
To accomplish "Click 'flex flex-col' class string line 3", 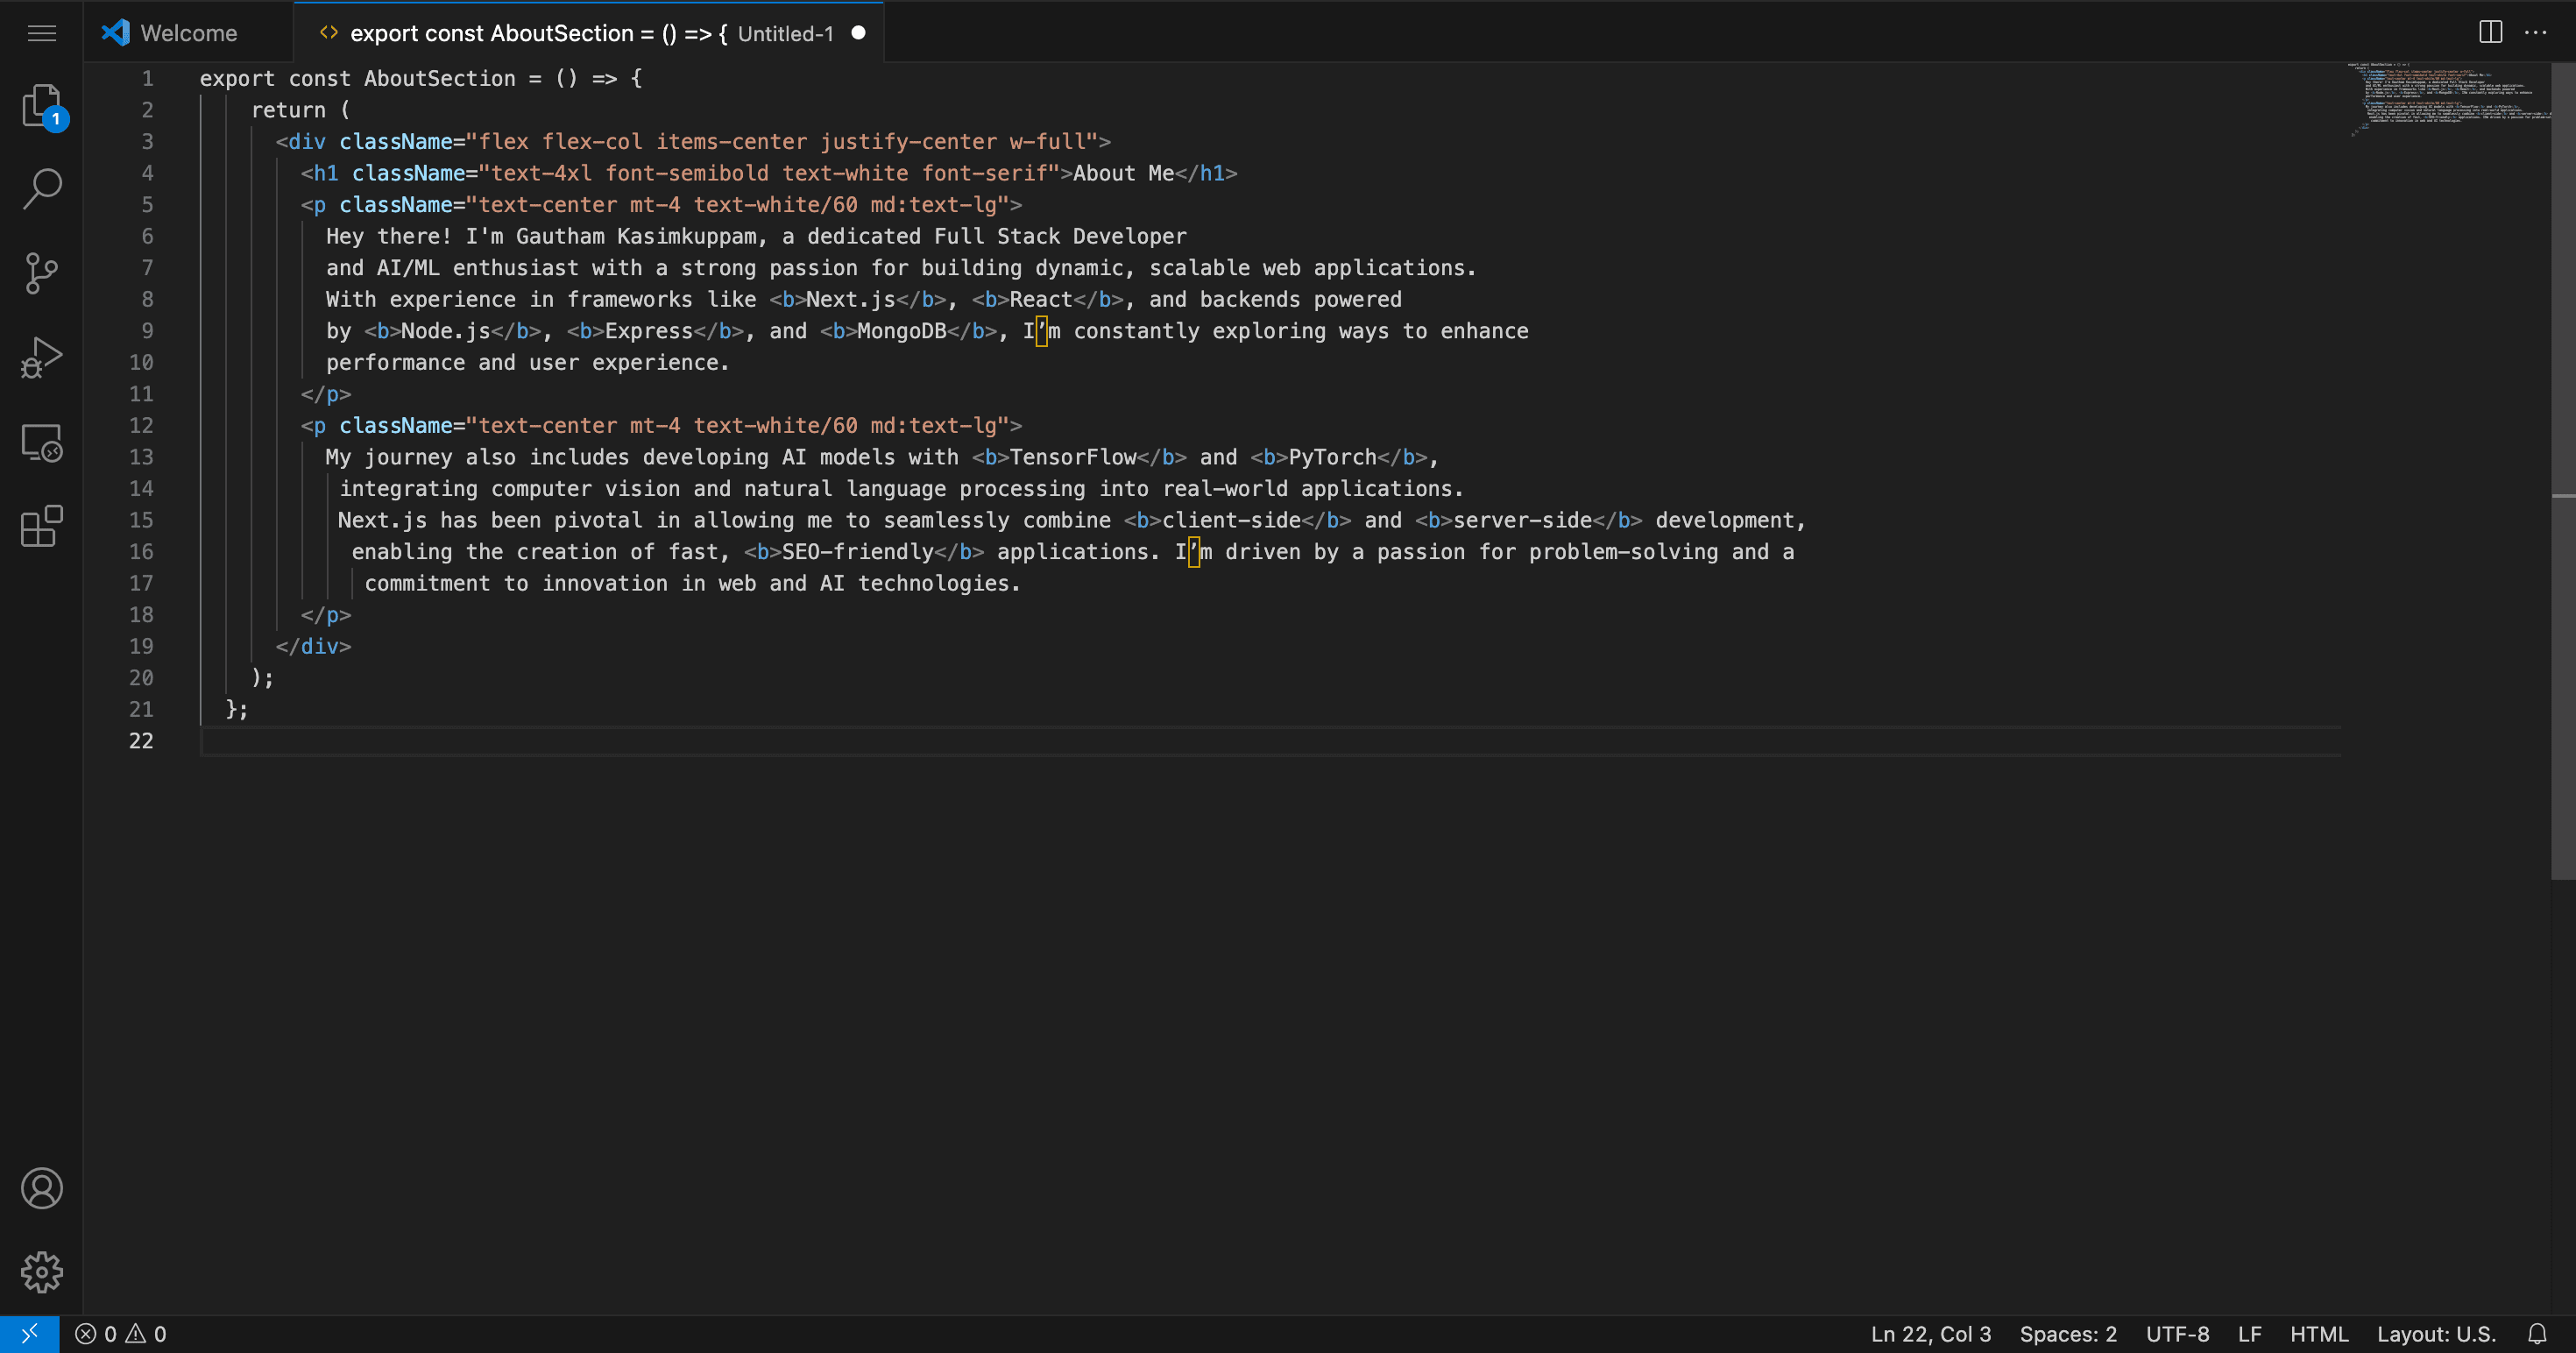I will 561,141.
